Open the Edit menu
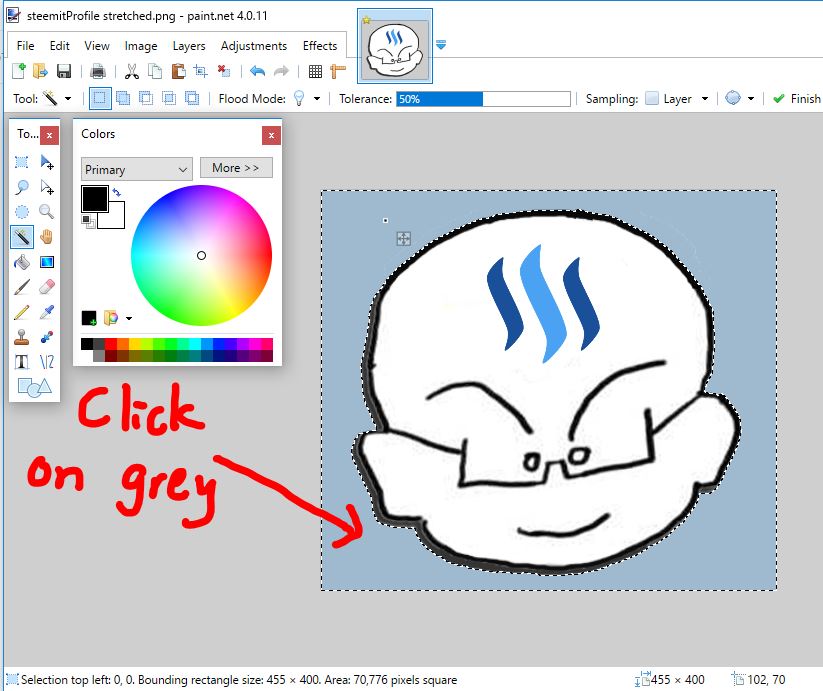The image size is (823, 691). coord(59,46)
